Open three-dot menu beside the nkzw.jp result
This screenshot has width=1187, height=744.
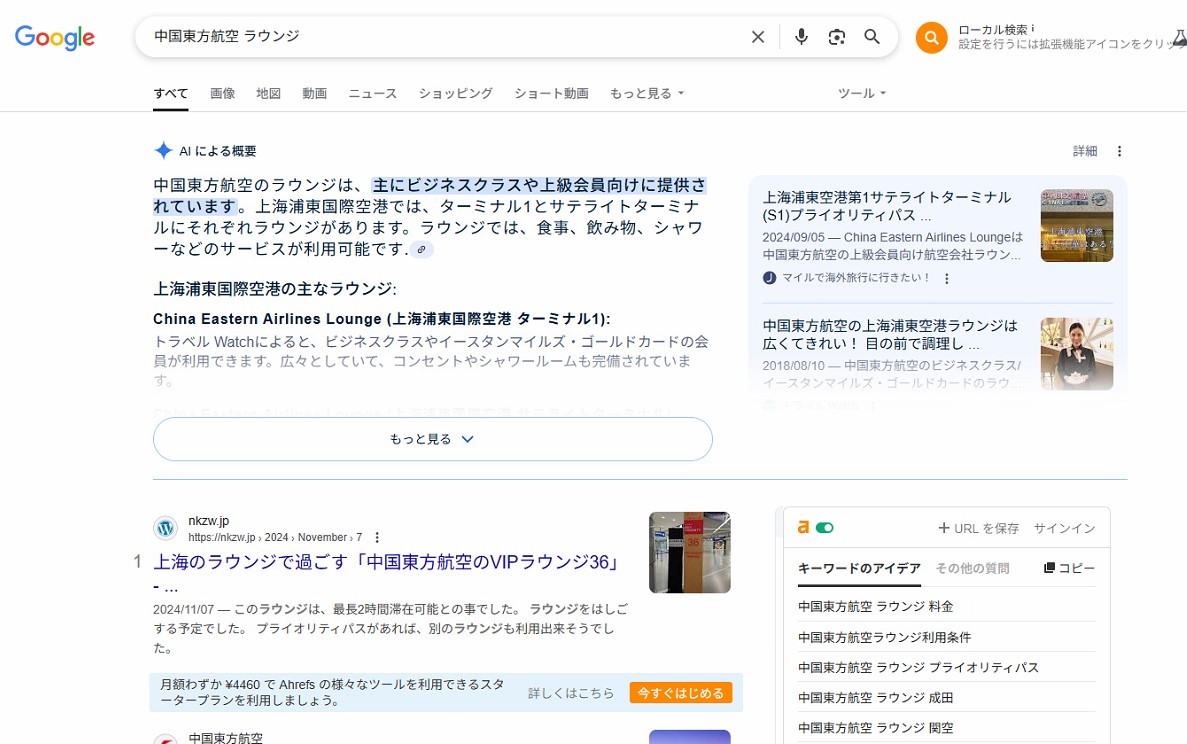click(x=377, y=537)
